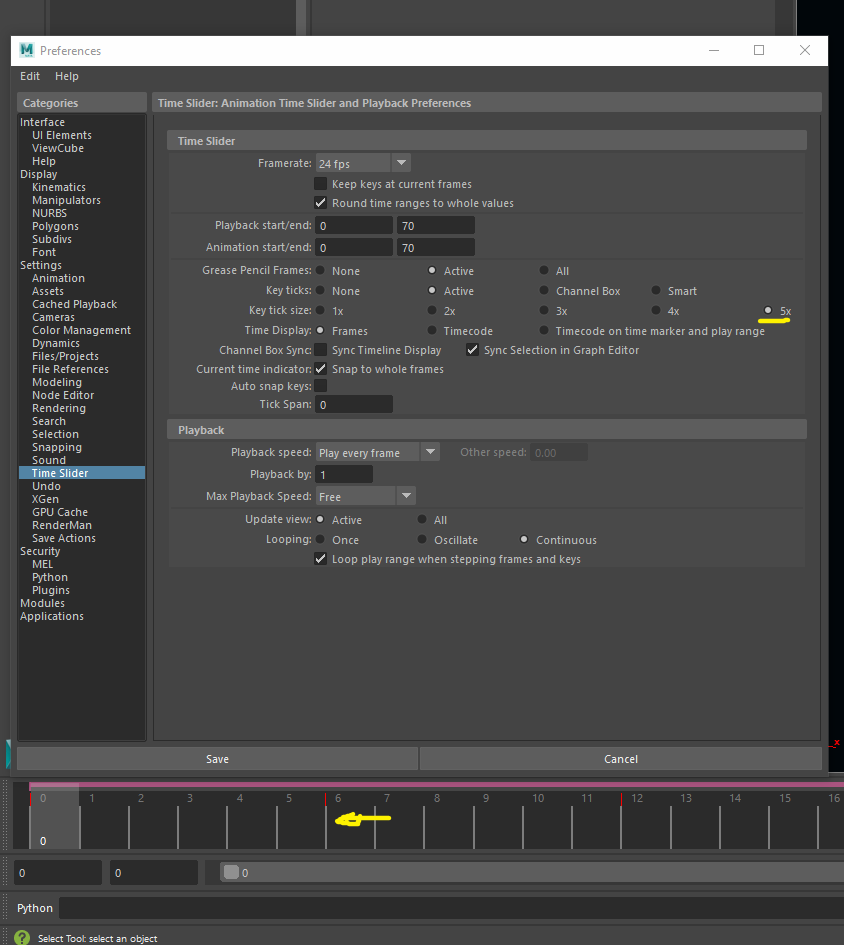Set Update view to All
The height and width of the screenshot is (945, 844).
click(x=422, y=520)
